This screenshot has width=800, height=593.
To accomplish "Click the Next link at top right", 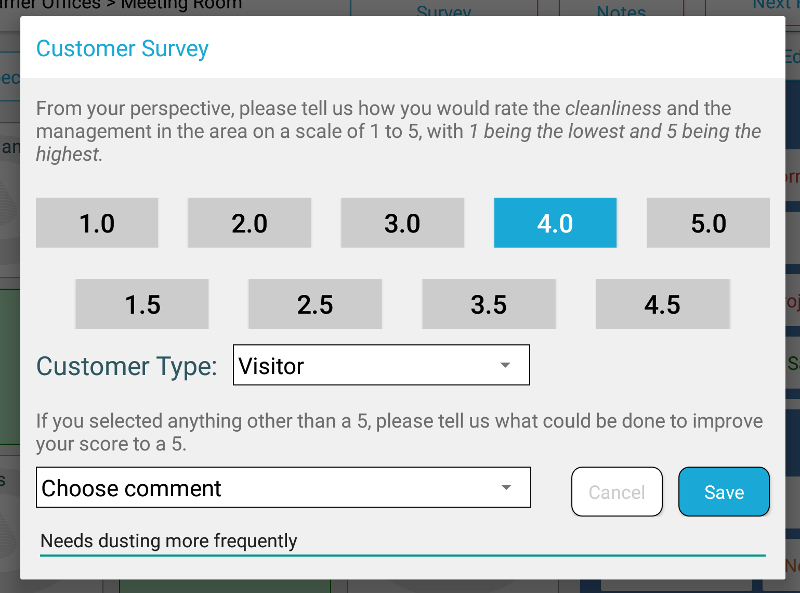I will click(770, 5).
